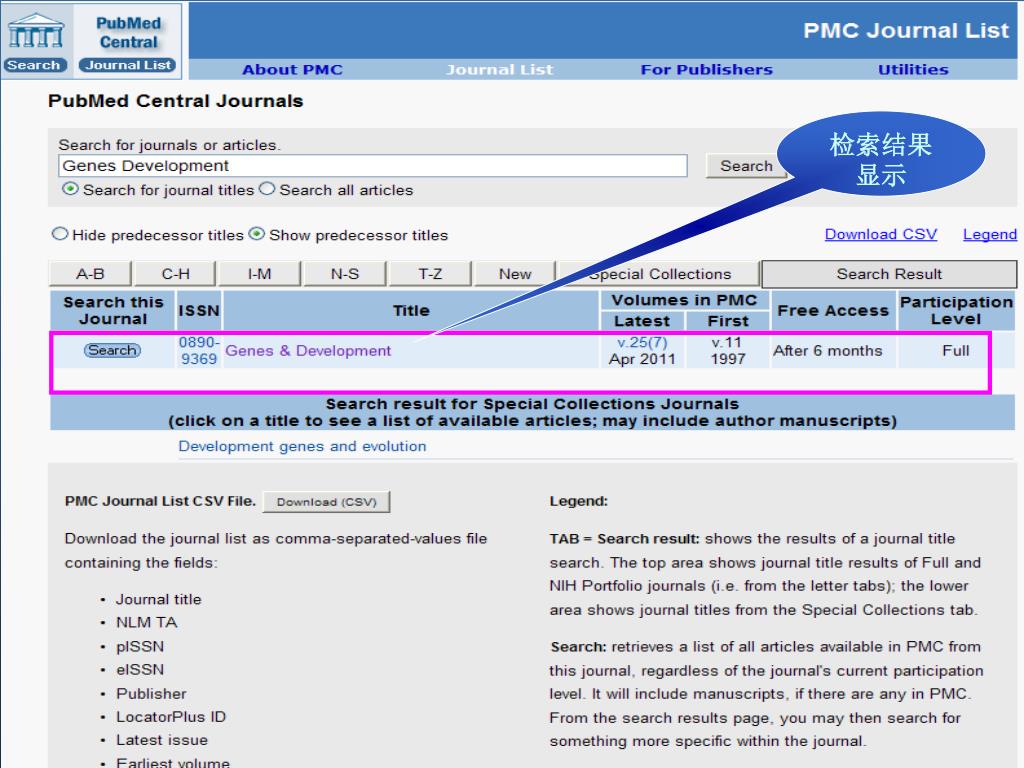Click first volume v.11 1997 cell
Image resolution: width=1024 pixels, height=768 pixels.
pos(728,351)
